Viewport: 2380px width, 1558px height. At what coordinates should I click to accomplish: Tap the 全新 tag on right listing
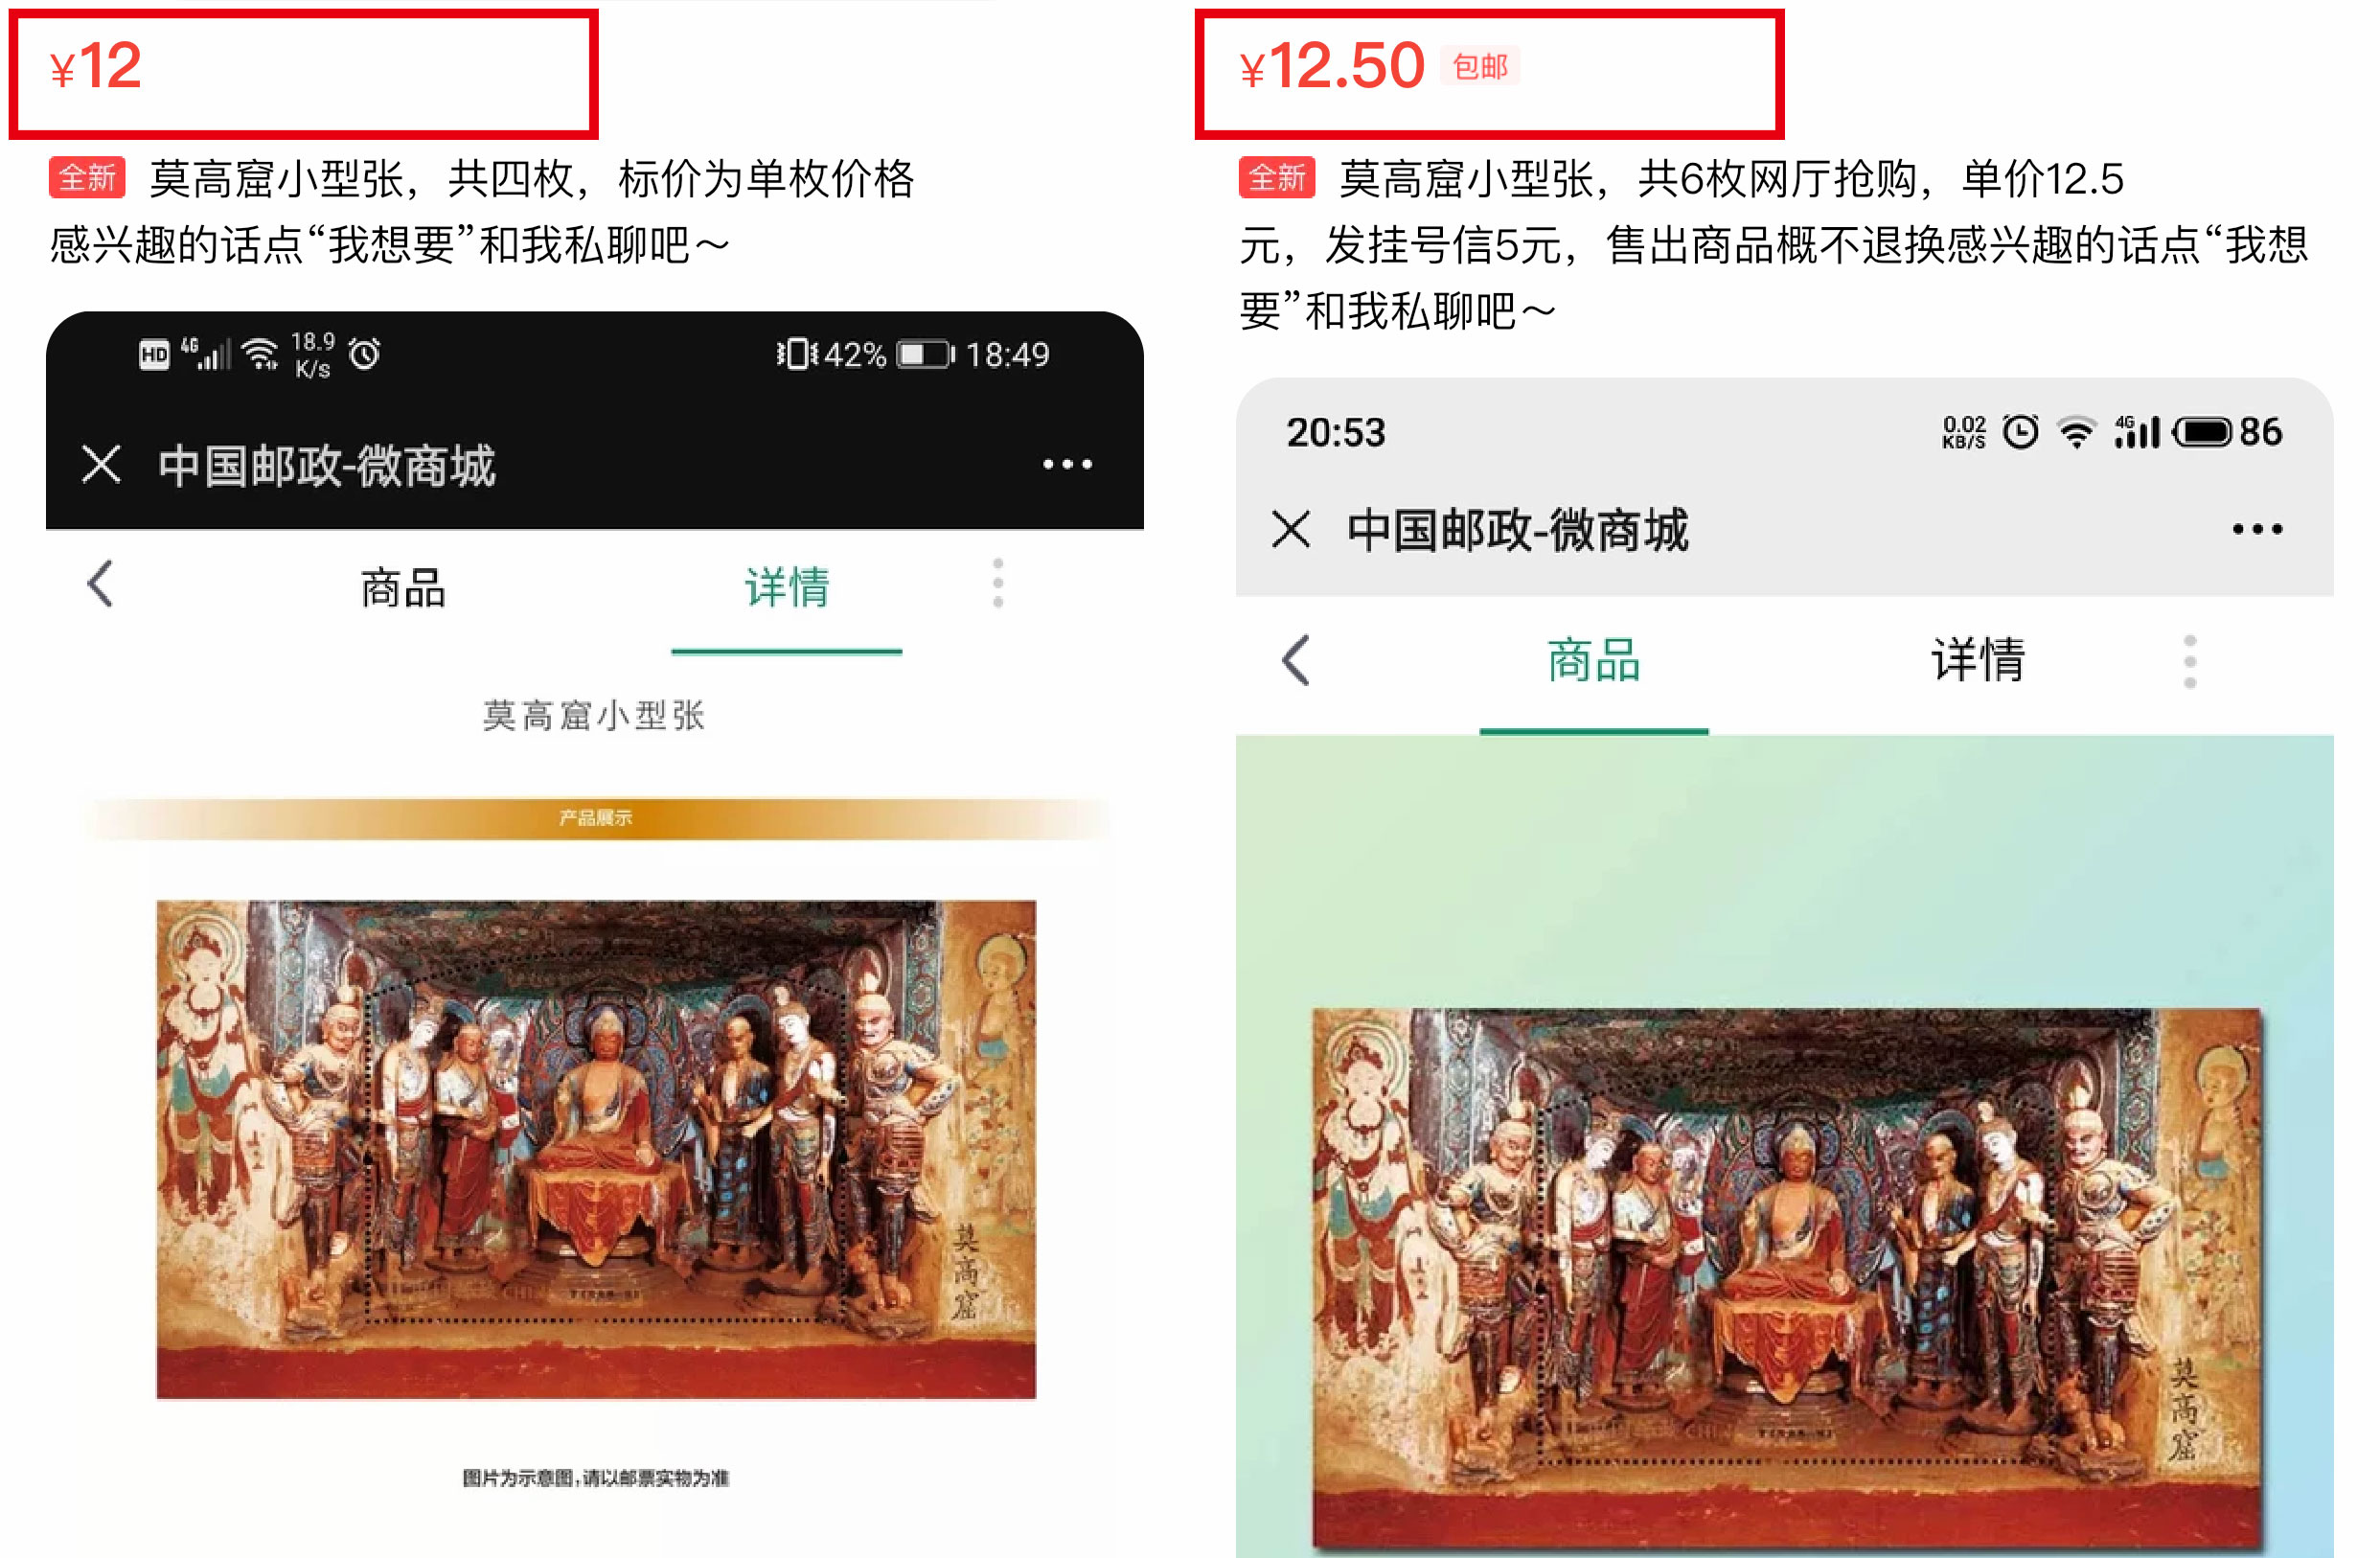[1277, 178]
